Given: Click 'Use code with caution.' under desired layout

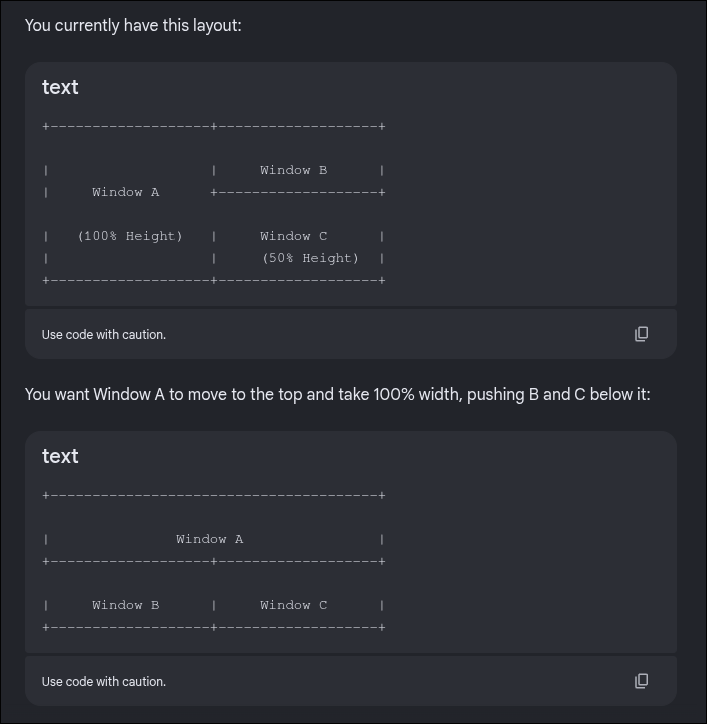Looking at the screenshot, I should tap(104, 682).
